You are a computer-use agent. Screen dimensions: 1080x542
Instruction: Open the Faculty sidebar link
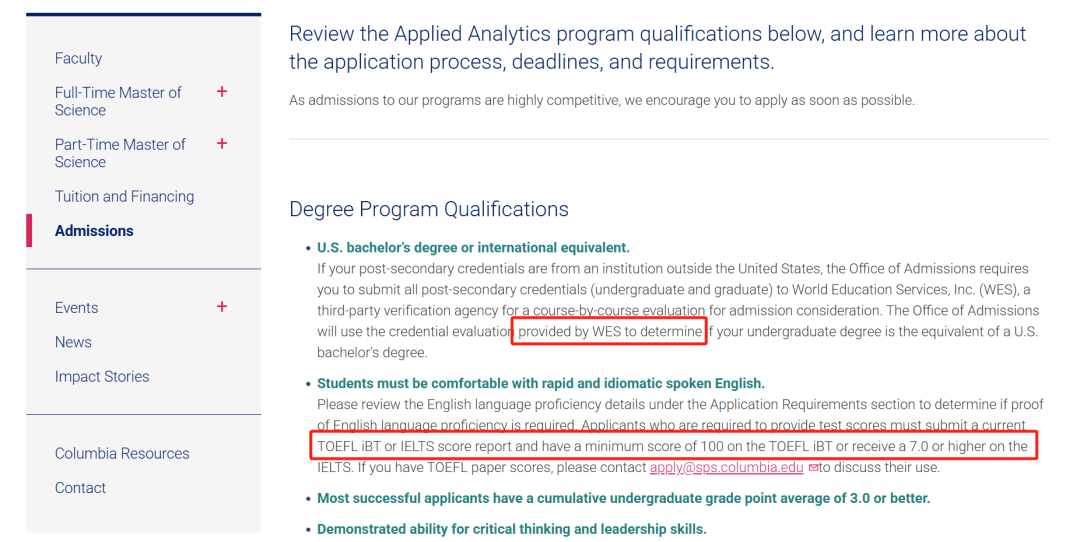pos(79,59)
